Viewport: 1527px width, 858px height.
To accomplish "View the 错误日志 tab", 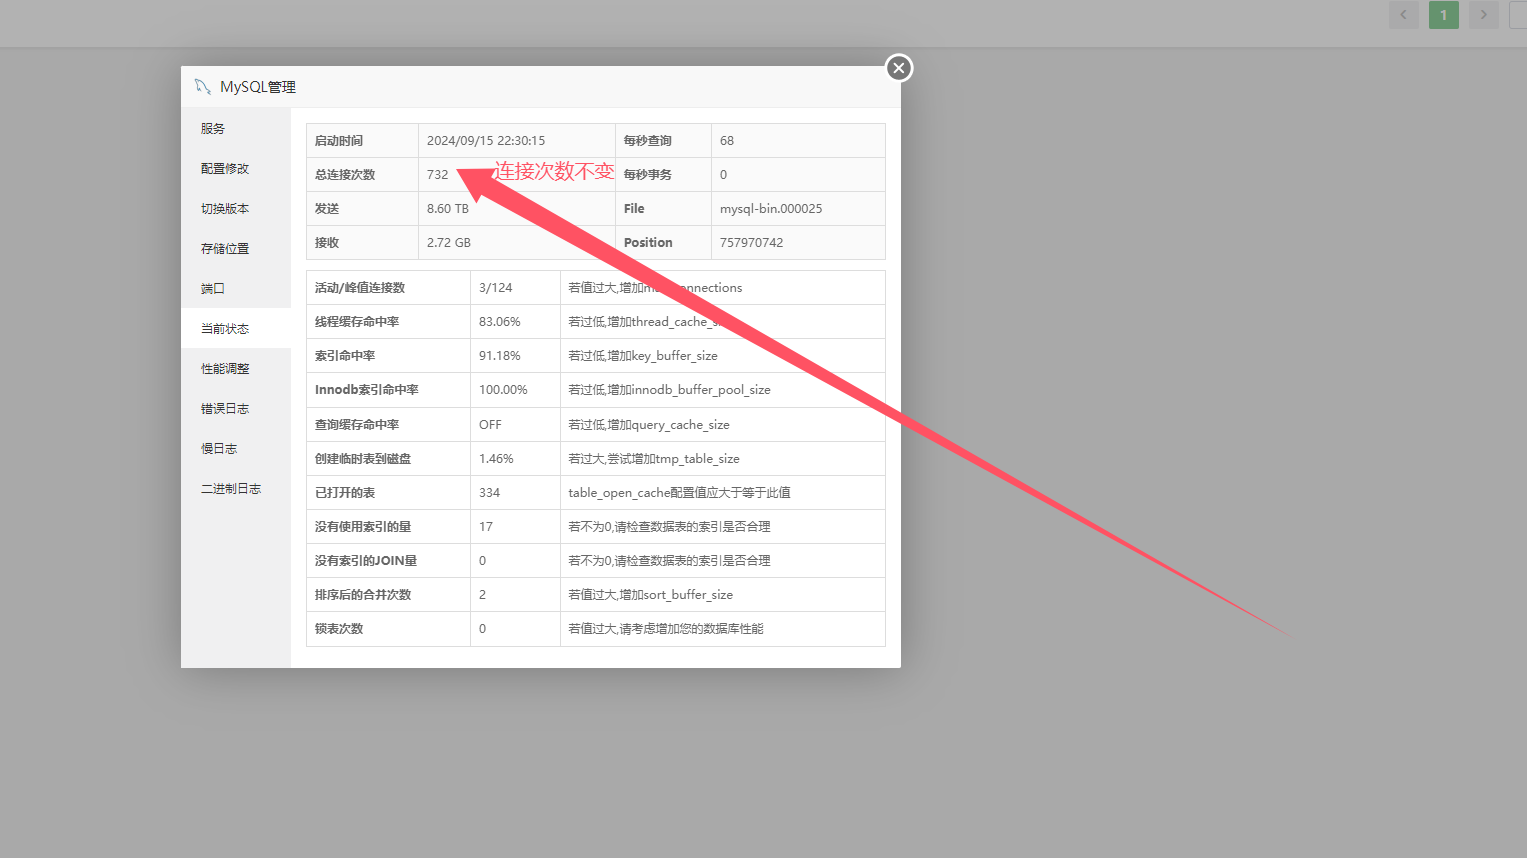I will (236, 408).
